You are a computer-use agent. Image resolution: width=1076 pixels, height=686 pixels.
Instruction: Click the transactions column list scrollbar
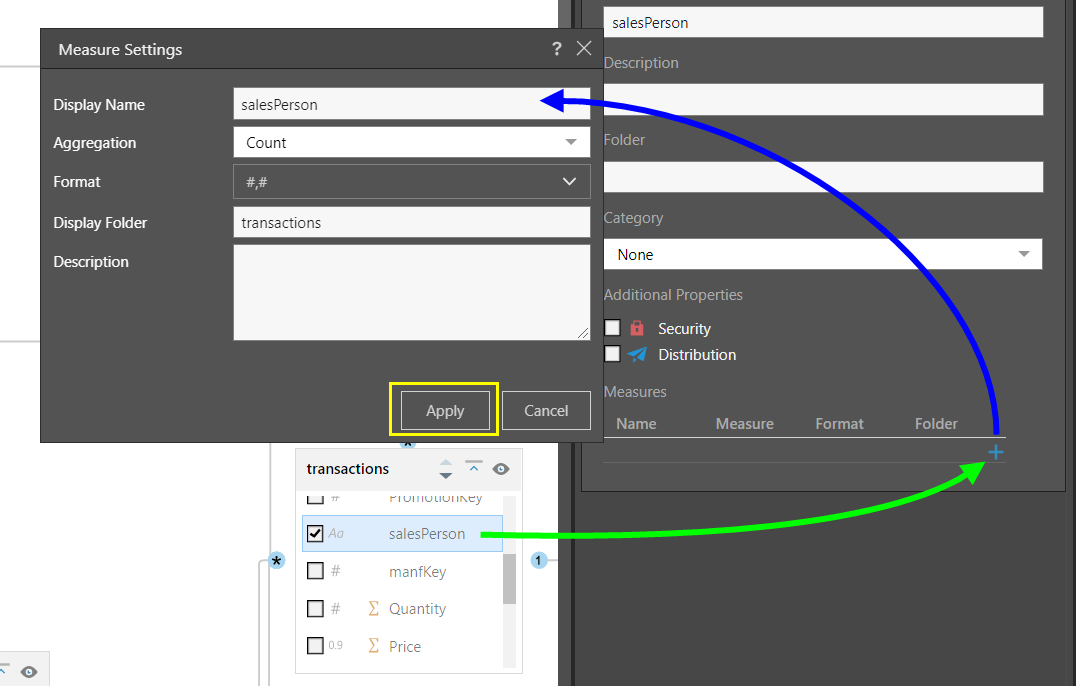click(509, 579)
